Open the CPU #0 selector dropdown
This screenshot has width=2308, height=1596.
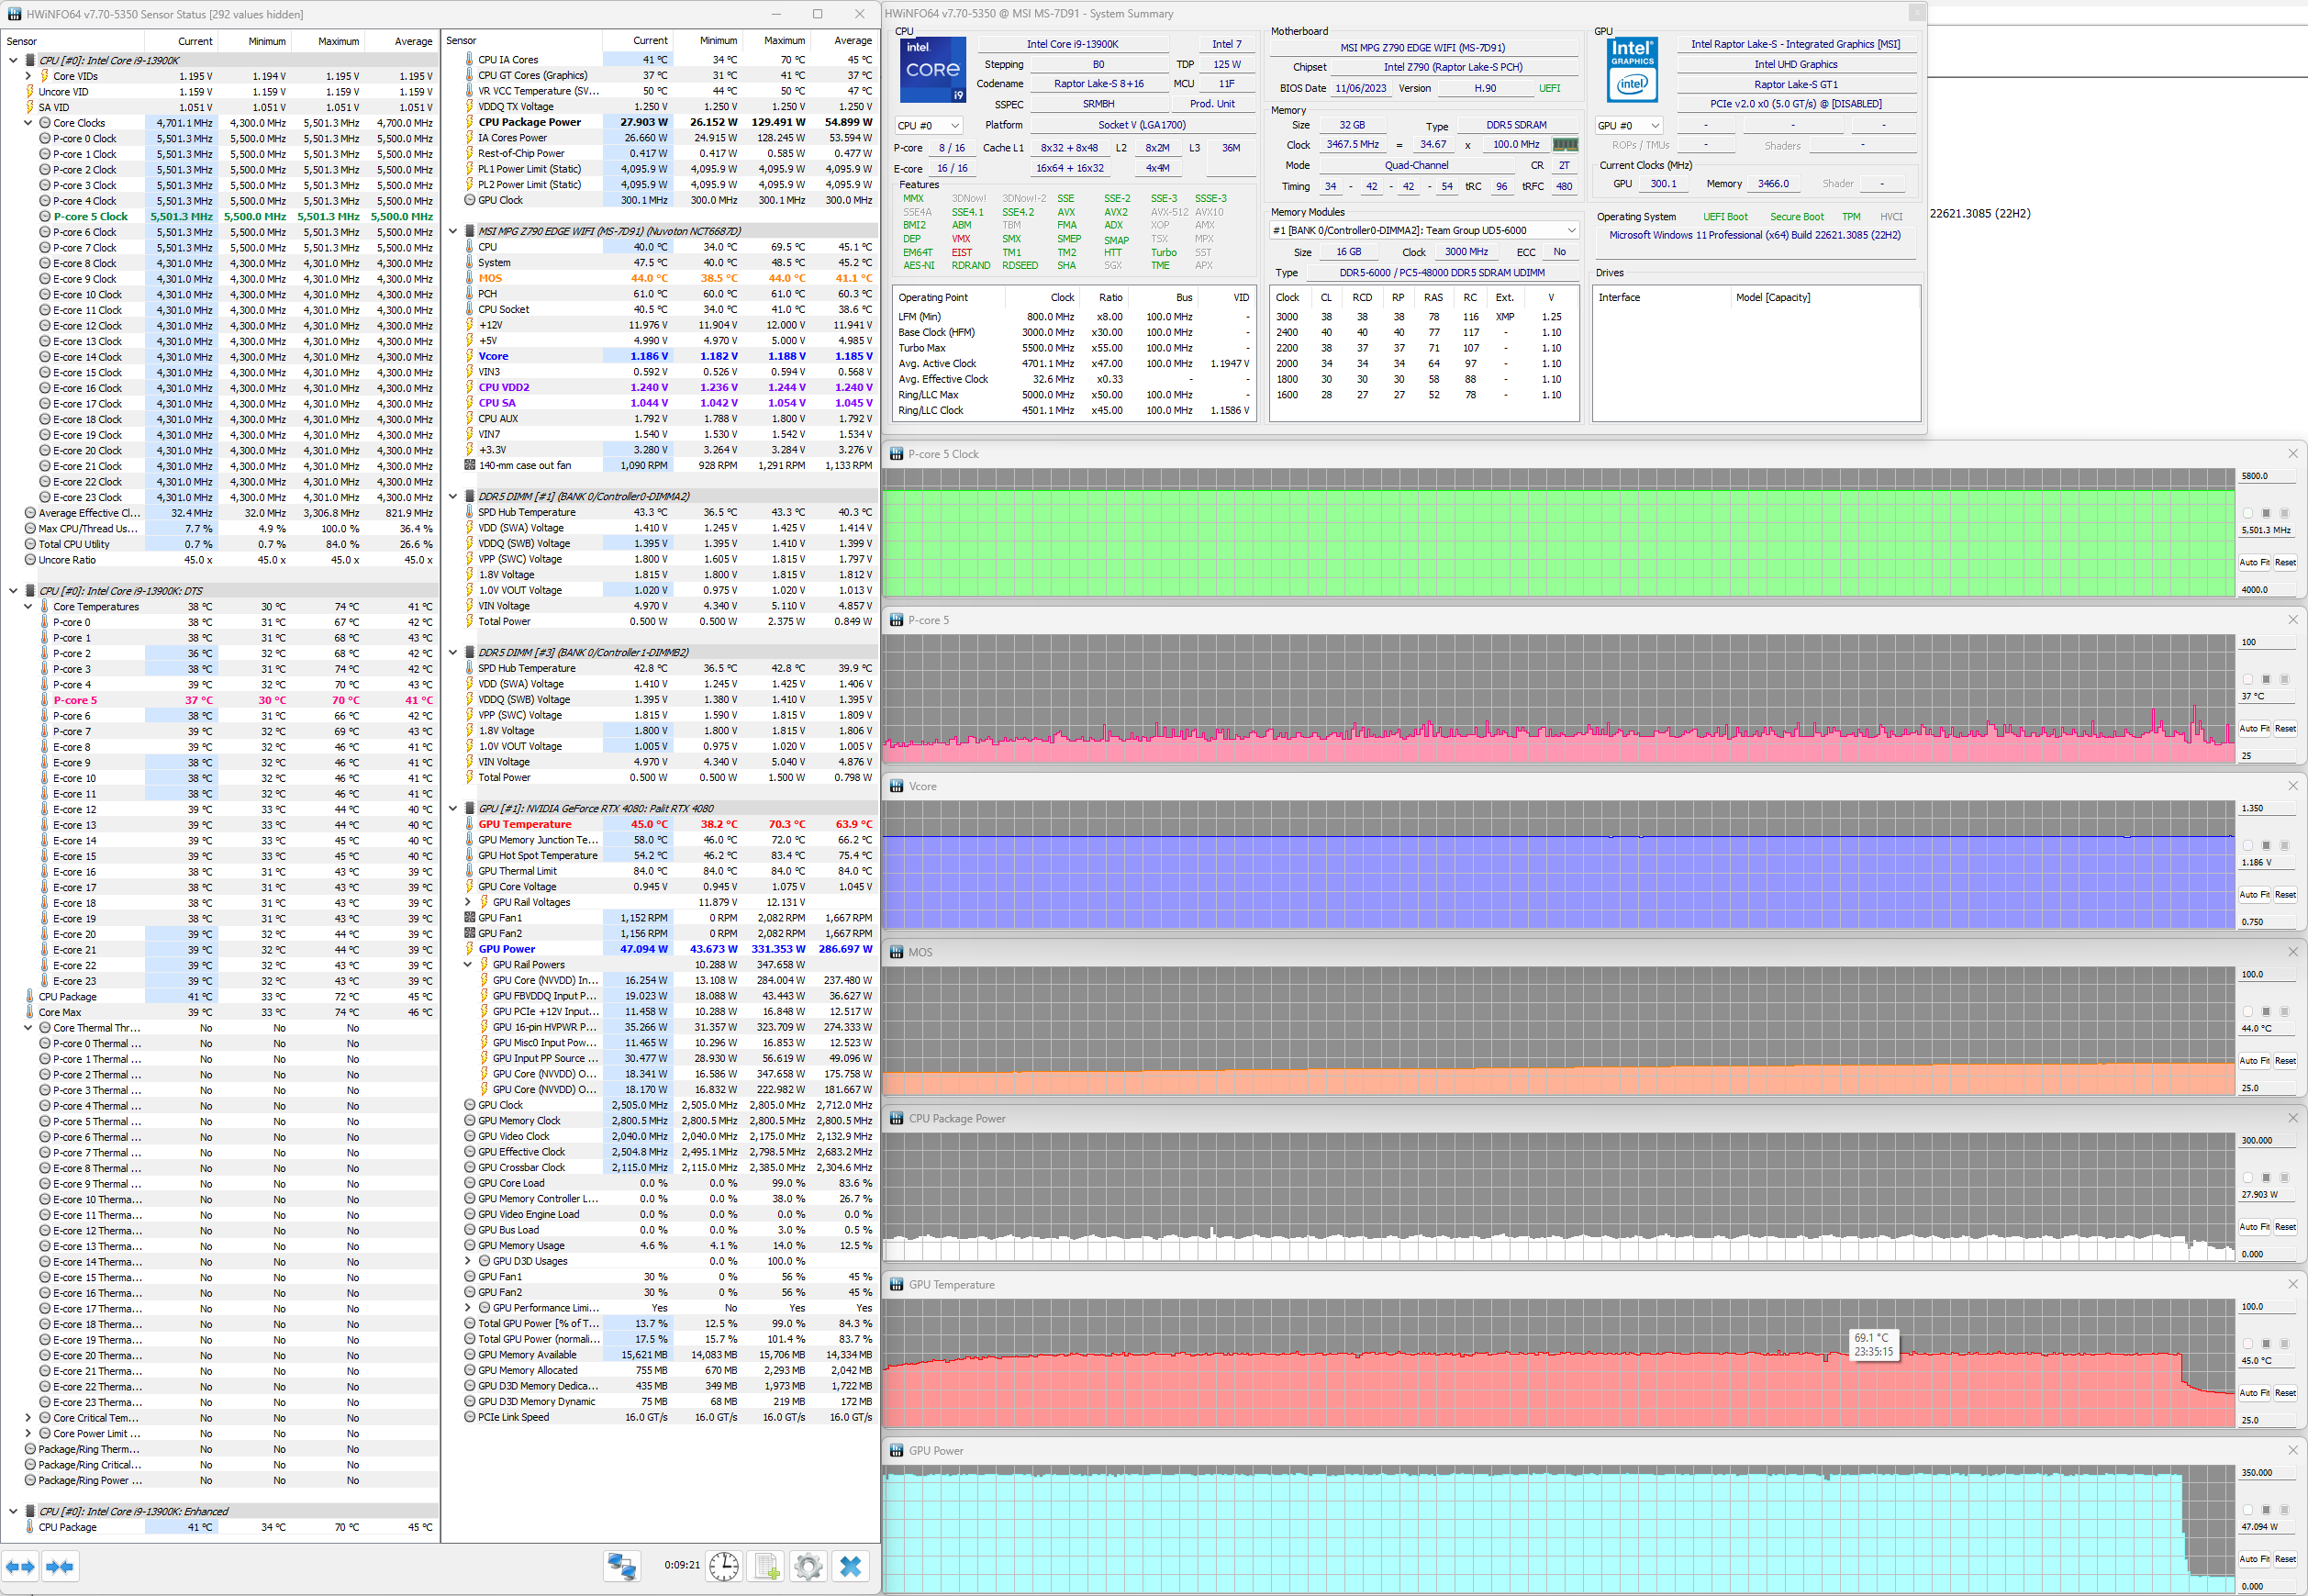click(x=927, y=126)
